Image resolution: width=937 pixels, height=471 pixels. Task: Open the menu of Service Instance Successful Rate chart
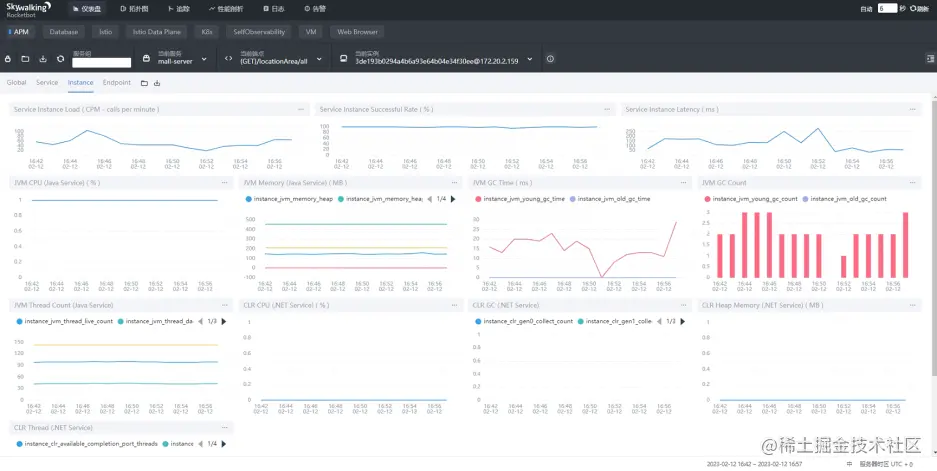coord(607,109)
